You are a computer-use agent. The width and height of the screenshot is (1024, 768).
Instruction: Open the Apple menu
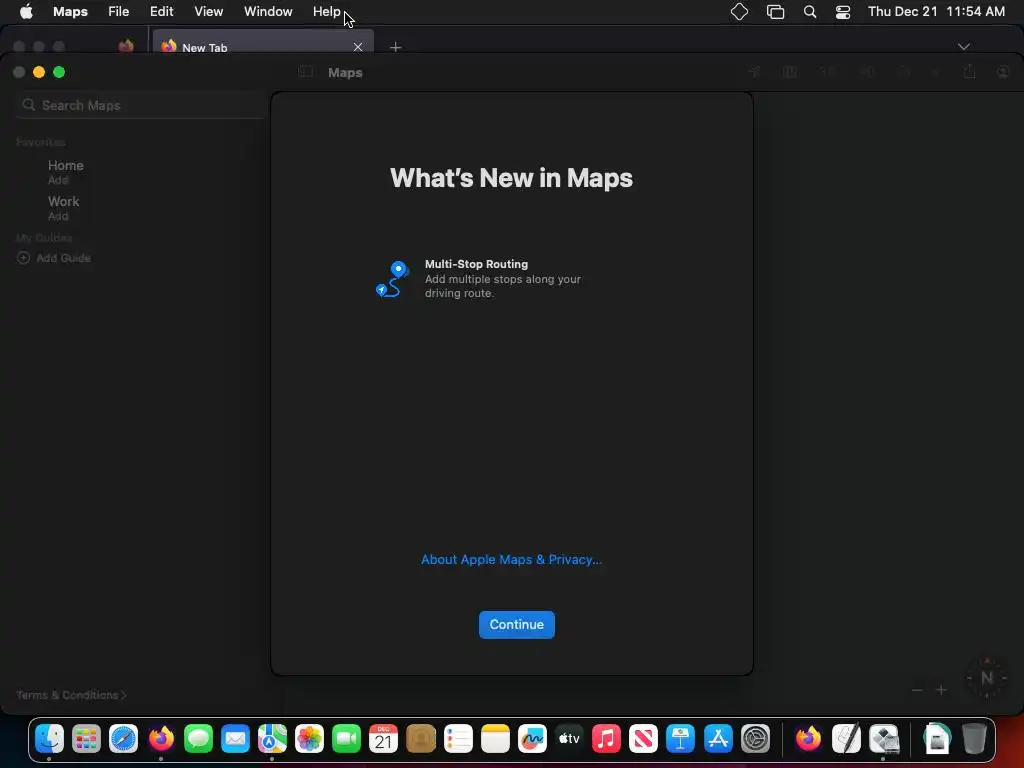coord(26,12)
